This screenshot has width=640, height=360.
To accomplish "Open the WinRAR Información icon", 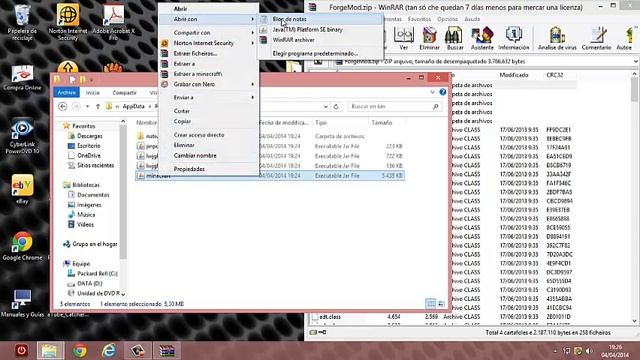I will point(513,38).
